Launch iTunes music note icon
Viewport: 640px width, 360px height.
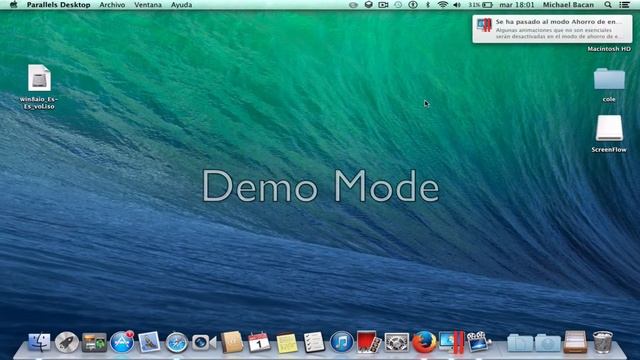[341, 342]
